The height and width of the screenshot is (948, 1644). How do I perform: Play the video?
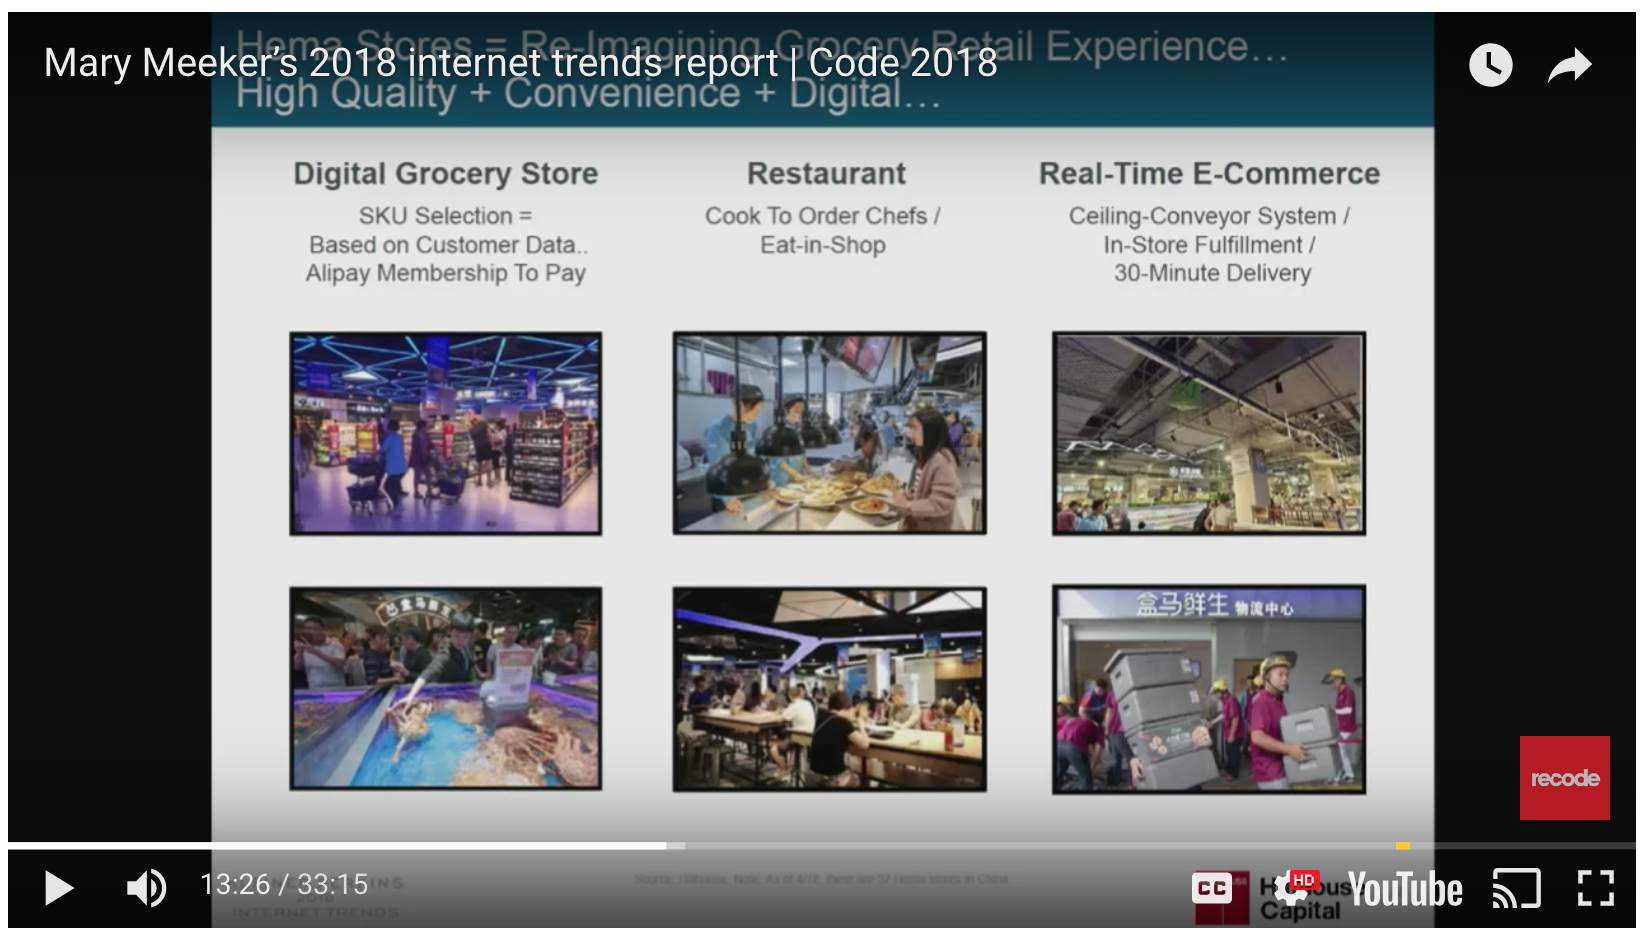[x=59, y=887]
